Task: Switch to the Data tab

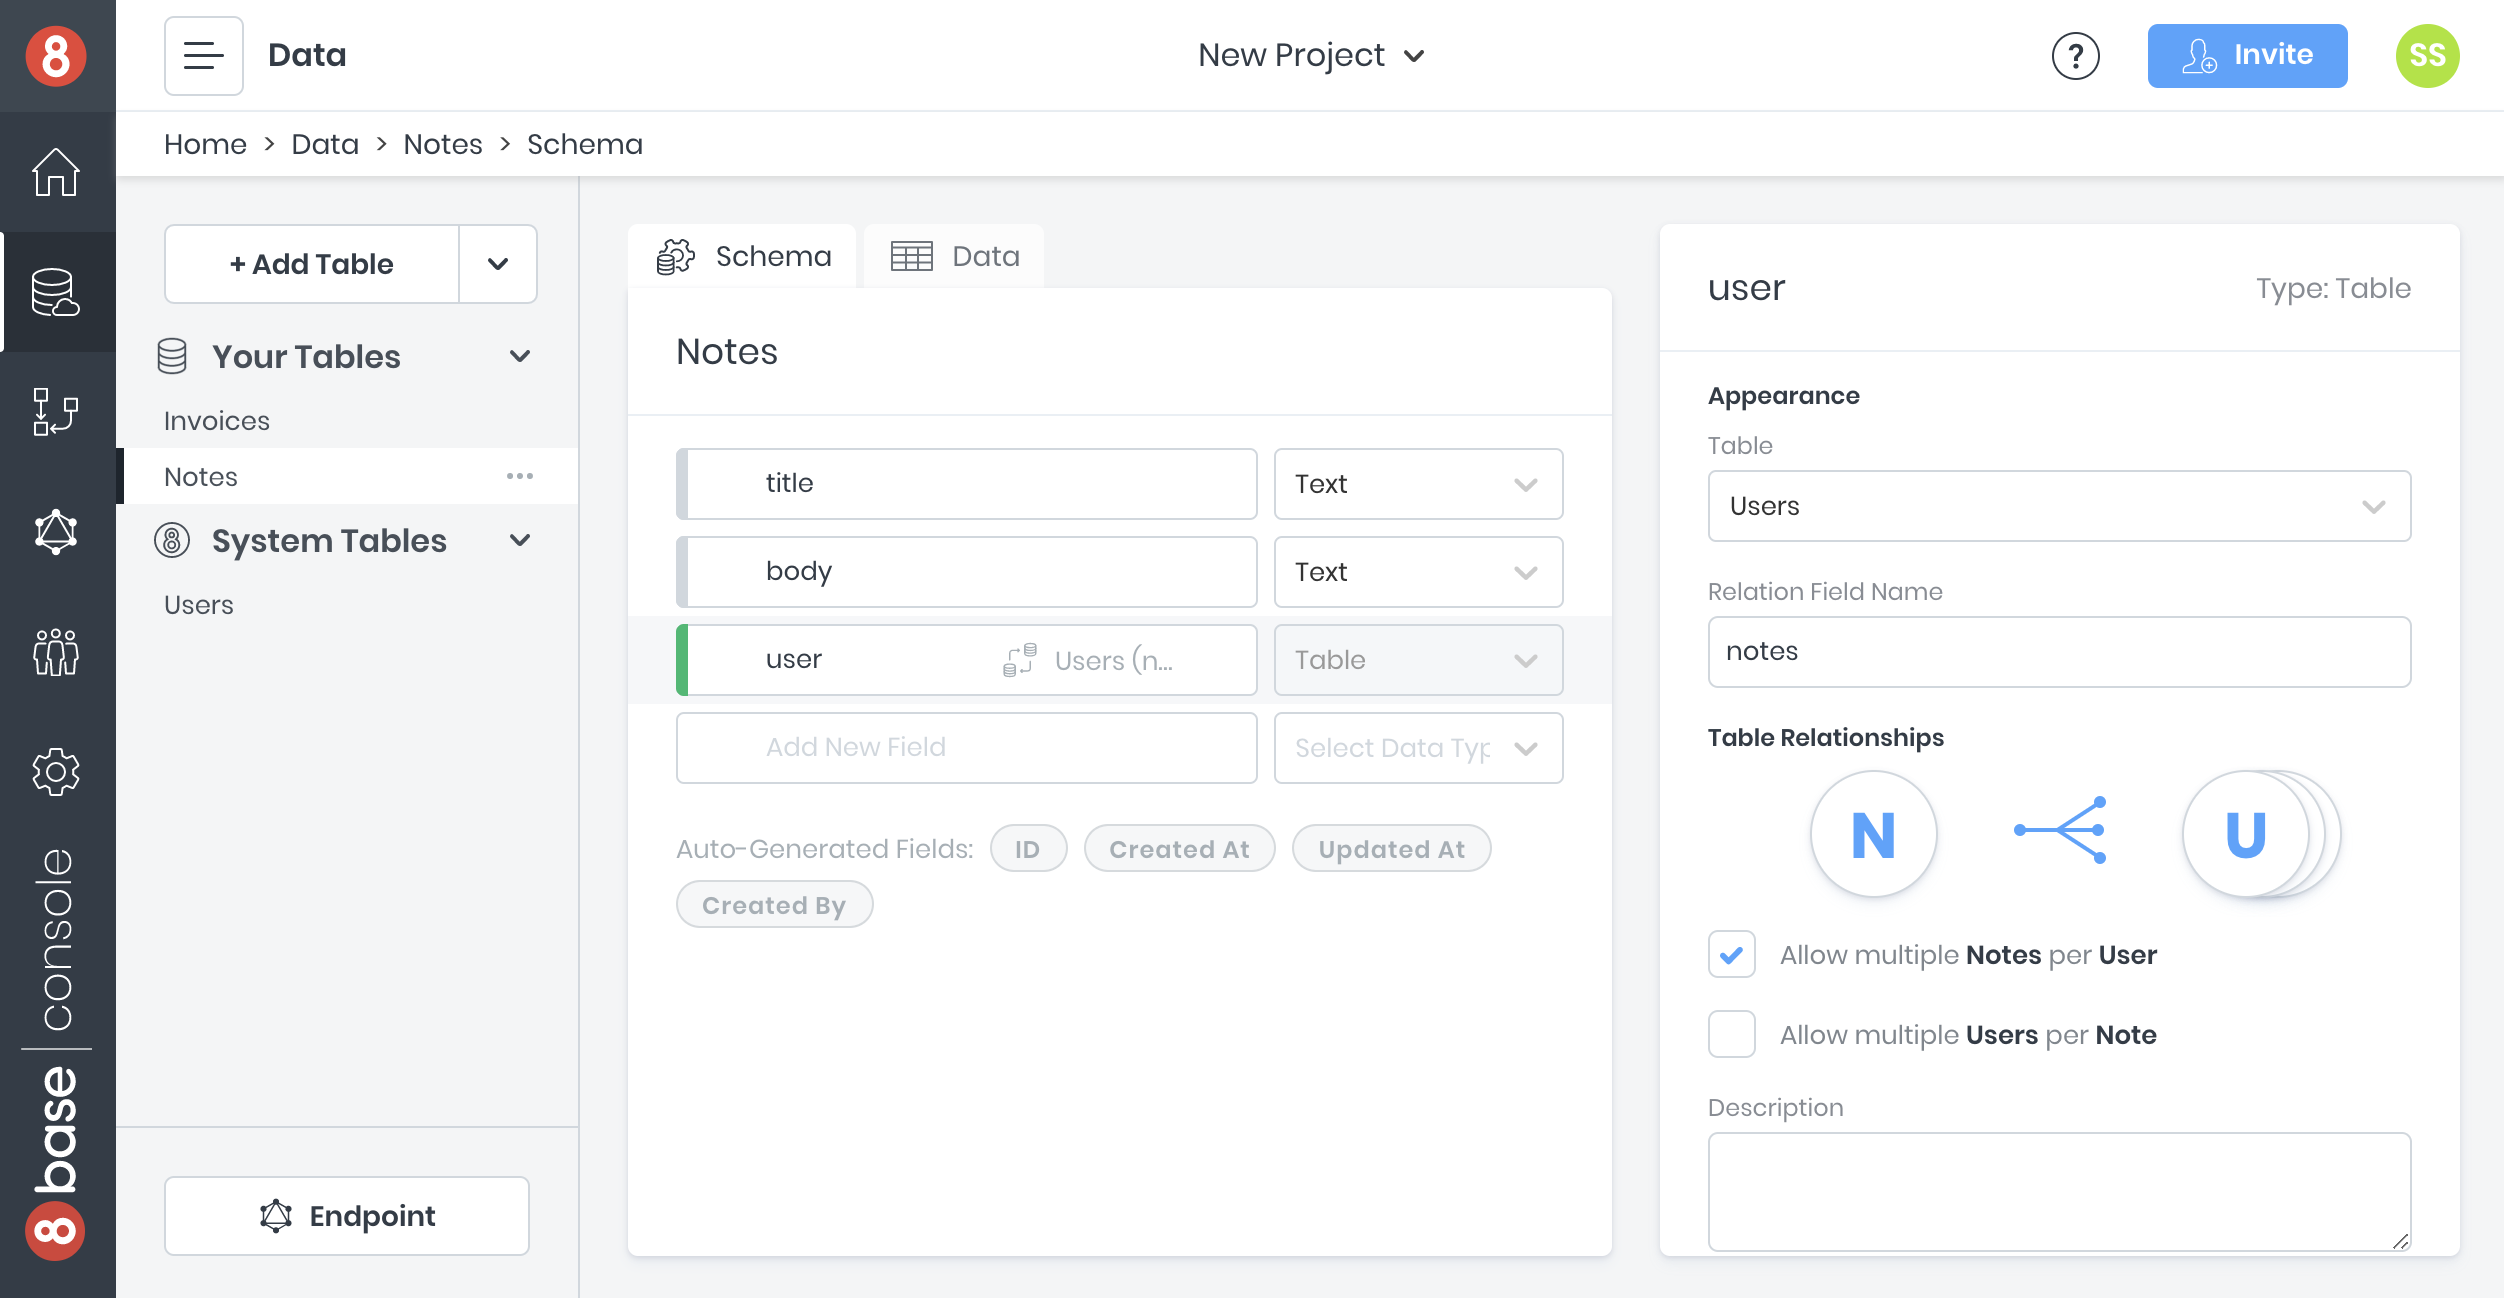Action: point(955,257)
